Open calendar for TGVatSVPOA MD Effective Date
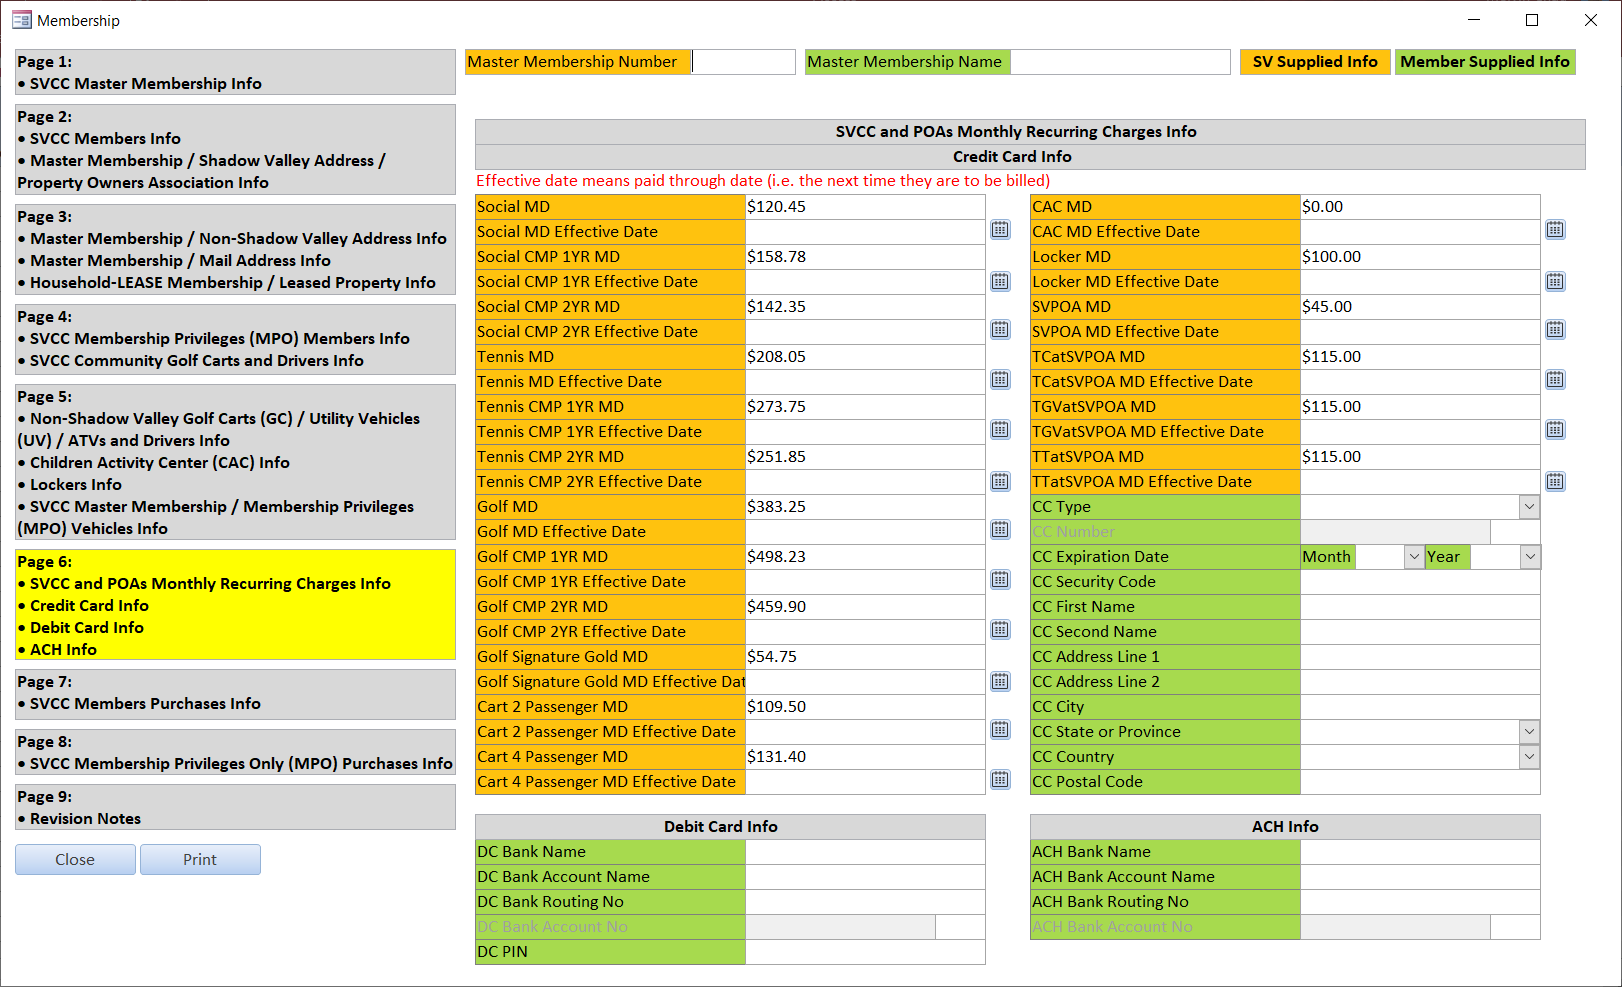Viewport: 1622px width, 987px height. coord(1555,430)
